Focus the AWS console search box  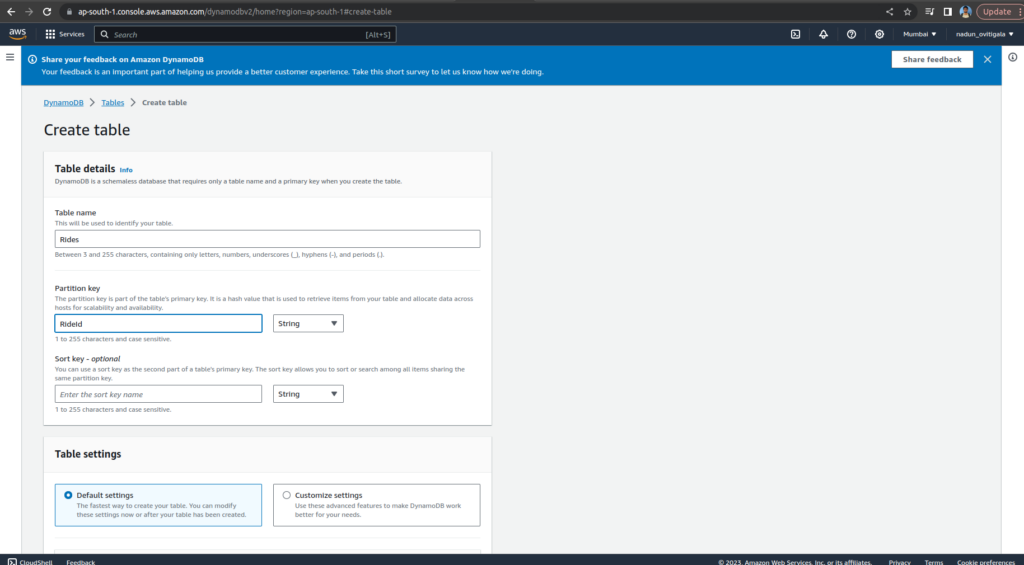tap(245, 34)
